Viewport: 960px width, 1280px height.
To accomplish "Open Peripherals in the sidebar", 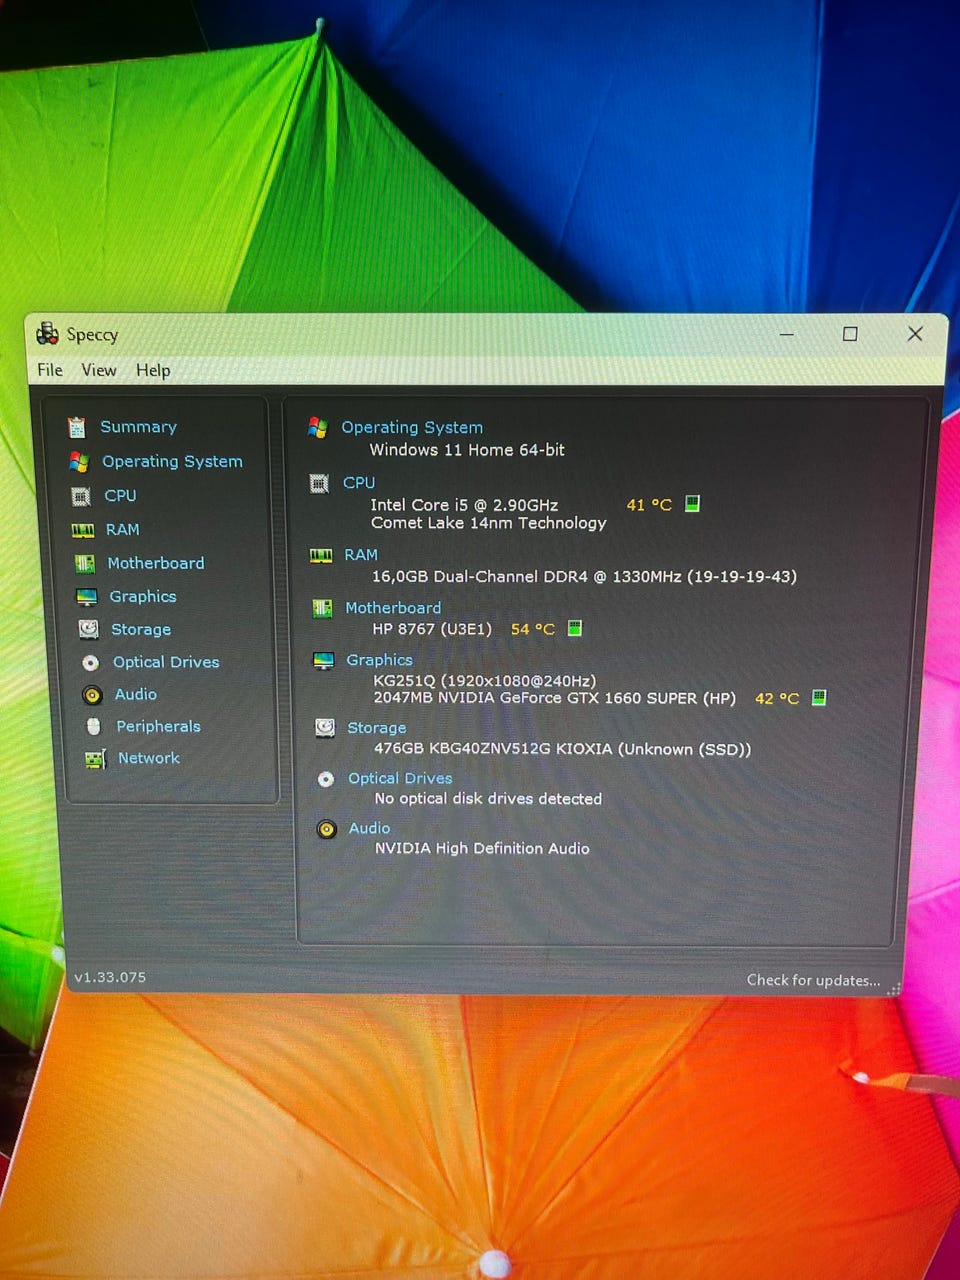I will (x=158, y=726).
